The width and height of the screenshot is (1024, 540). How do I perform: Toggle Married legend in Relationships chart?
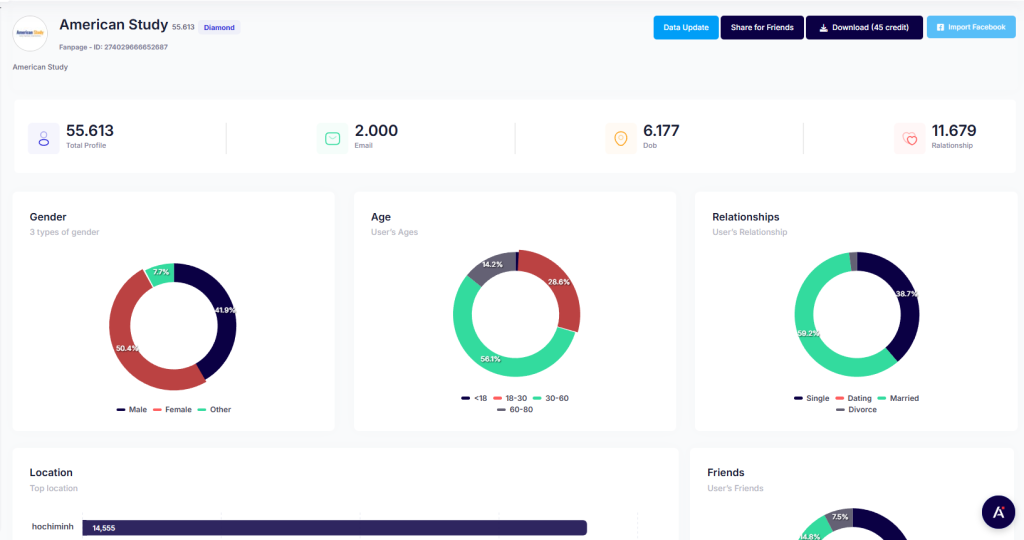(898, 398)
